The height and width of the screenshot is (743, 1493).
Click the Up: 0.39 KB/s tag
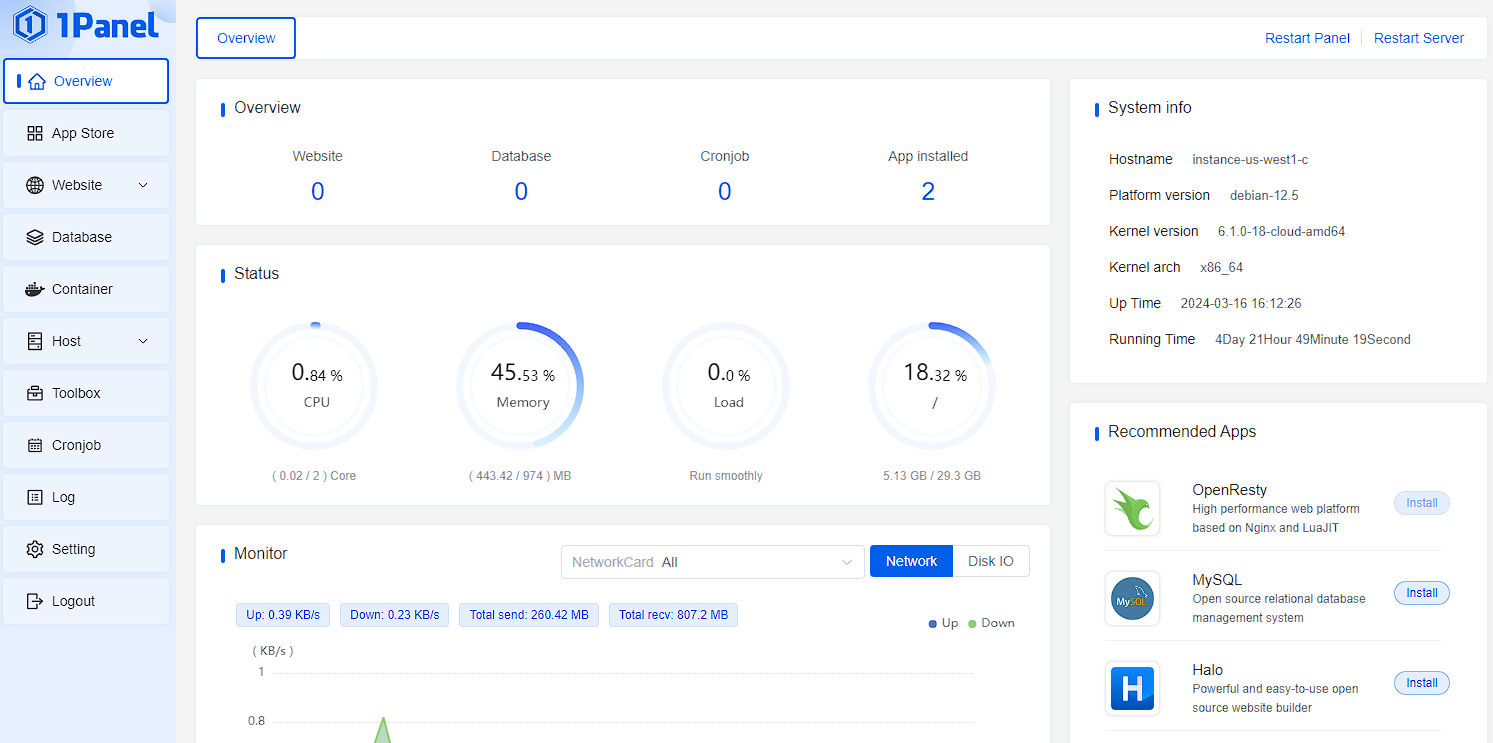(x=283, y=615)
